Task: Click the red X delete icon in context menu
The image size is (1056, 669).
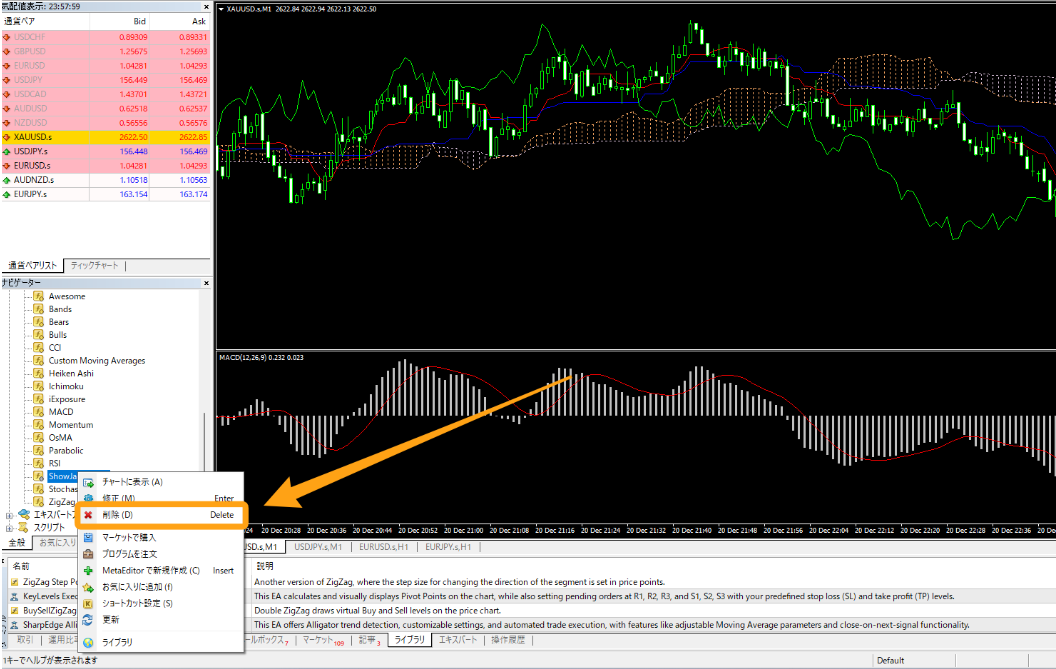Action: [x=88, y=515]
